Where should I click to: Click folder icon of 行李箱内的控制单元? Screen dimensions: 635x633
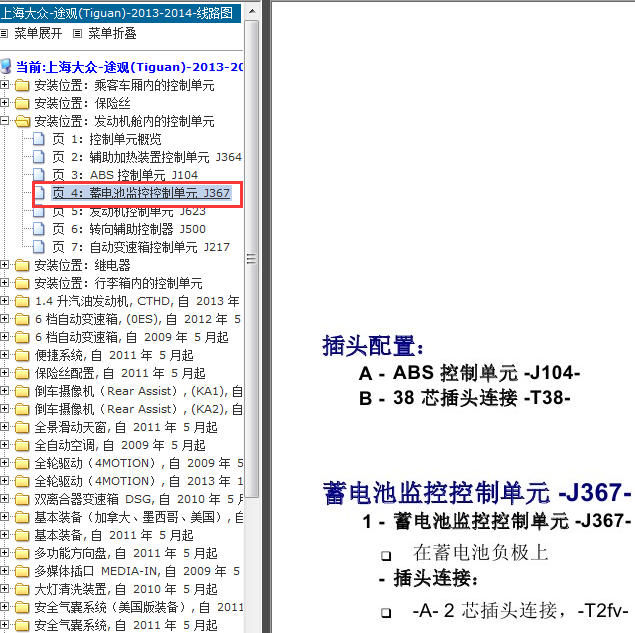click(22, 283)
